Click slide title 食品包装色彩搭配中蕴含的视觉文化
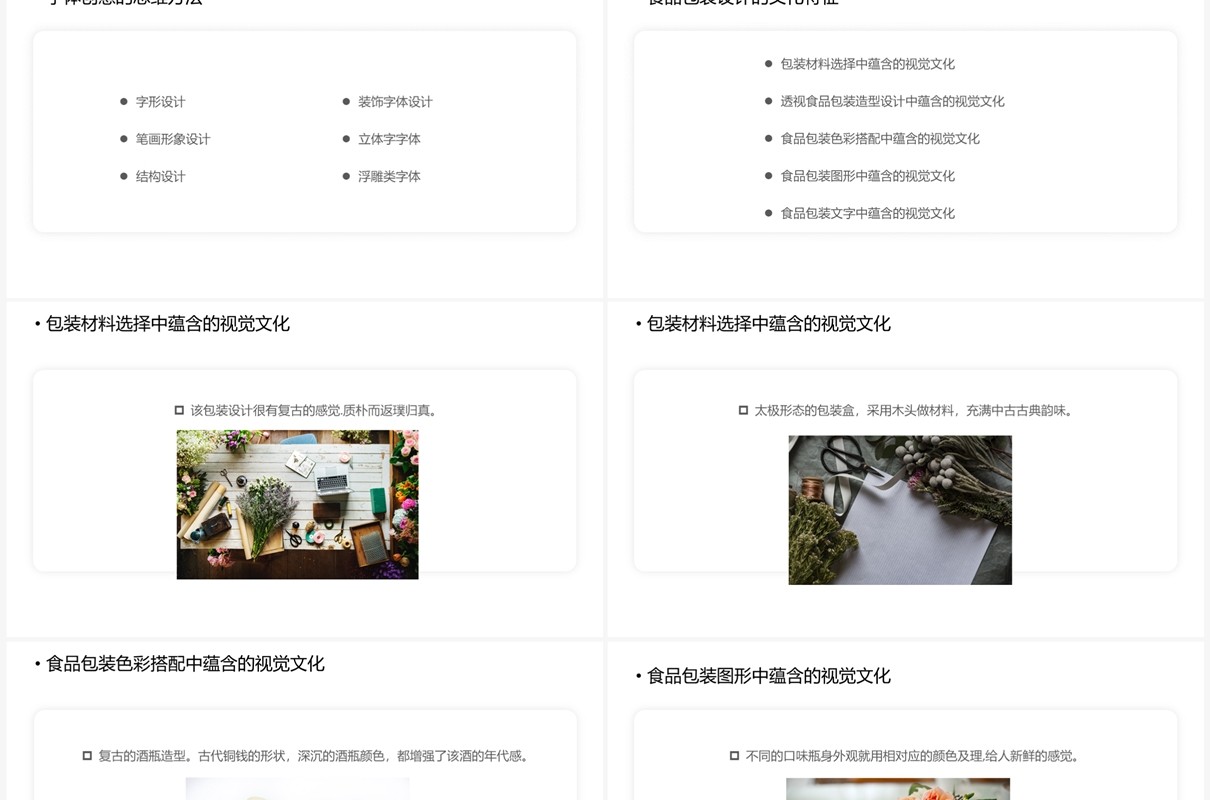Viewport: 1210px width, 800px height. 185,664
